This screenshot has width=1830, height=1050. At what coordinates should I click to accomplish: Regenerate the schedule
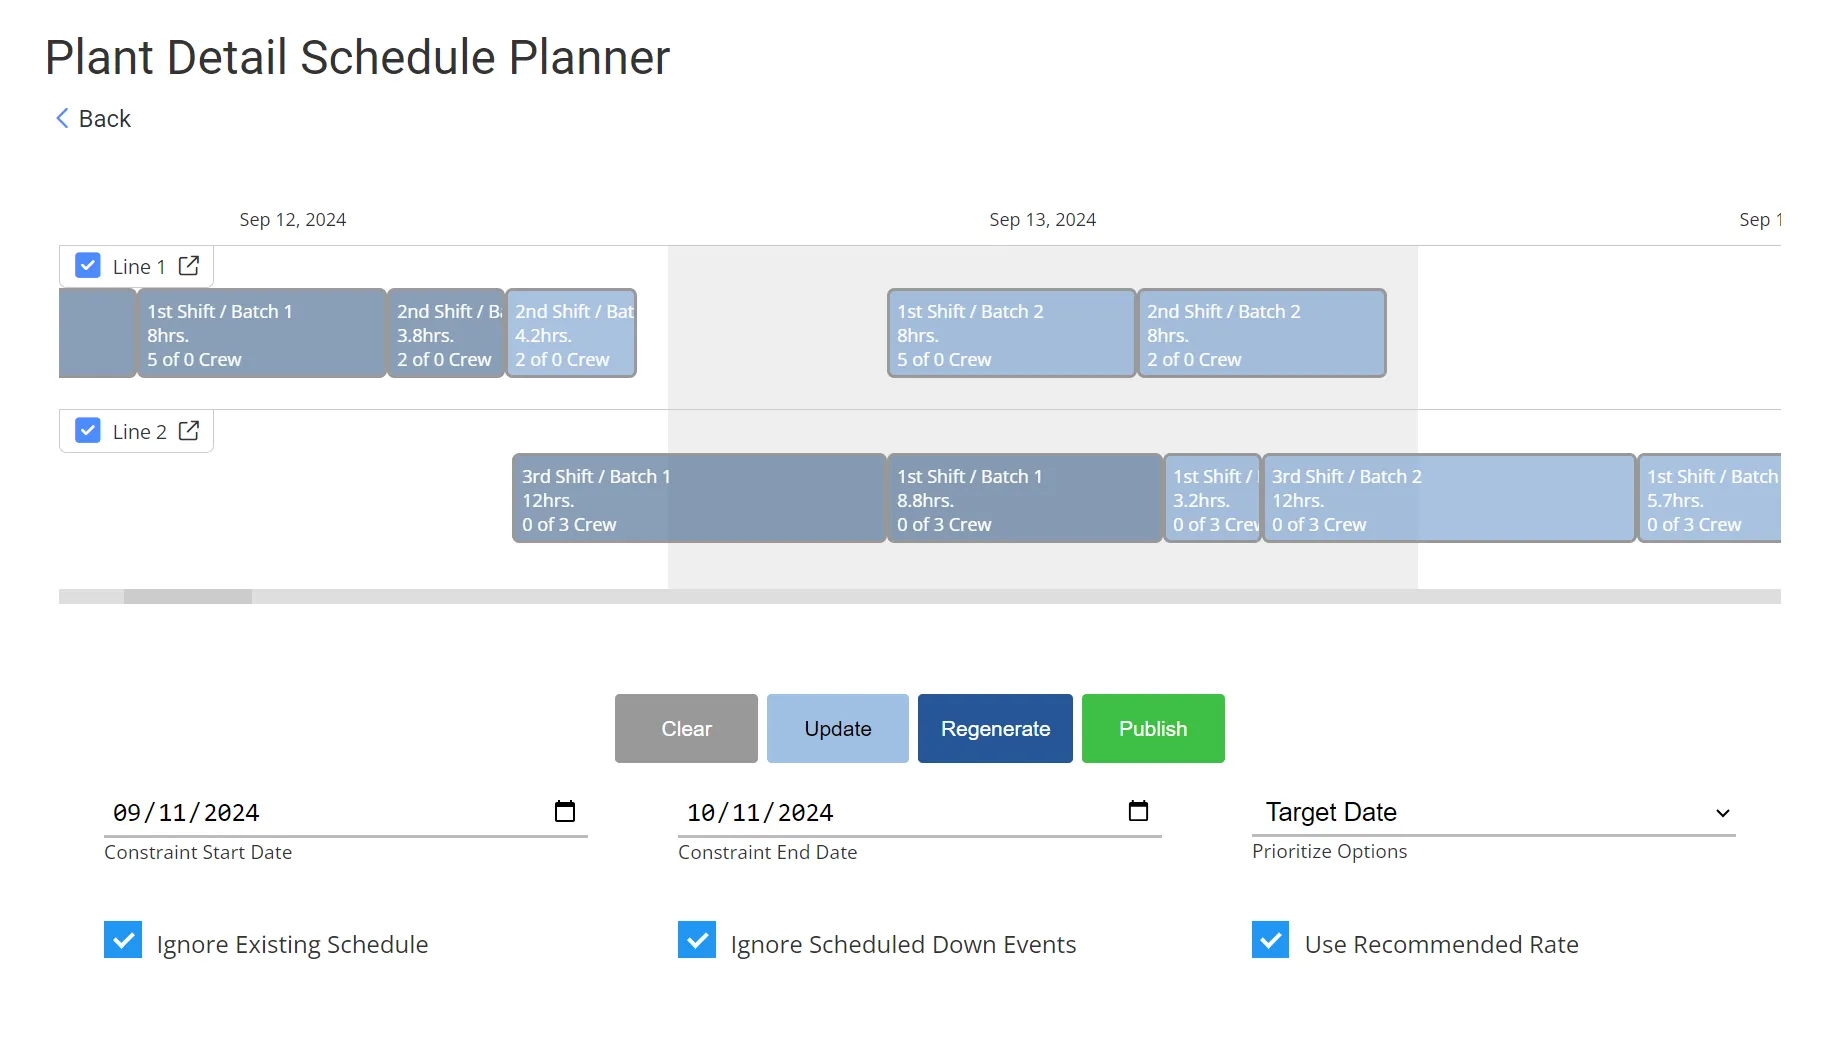[x=995, y=729]
